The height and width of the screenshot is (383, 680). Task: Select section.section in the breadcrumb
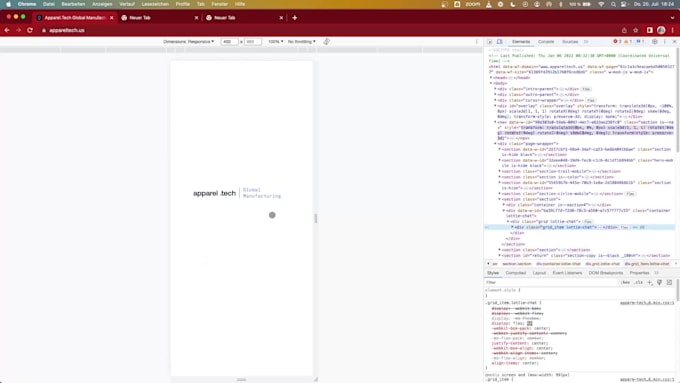click(x=517, y=264)
